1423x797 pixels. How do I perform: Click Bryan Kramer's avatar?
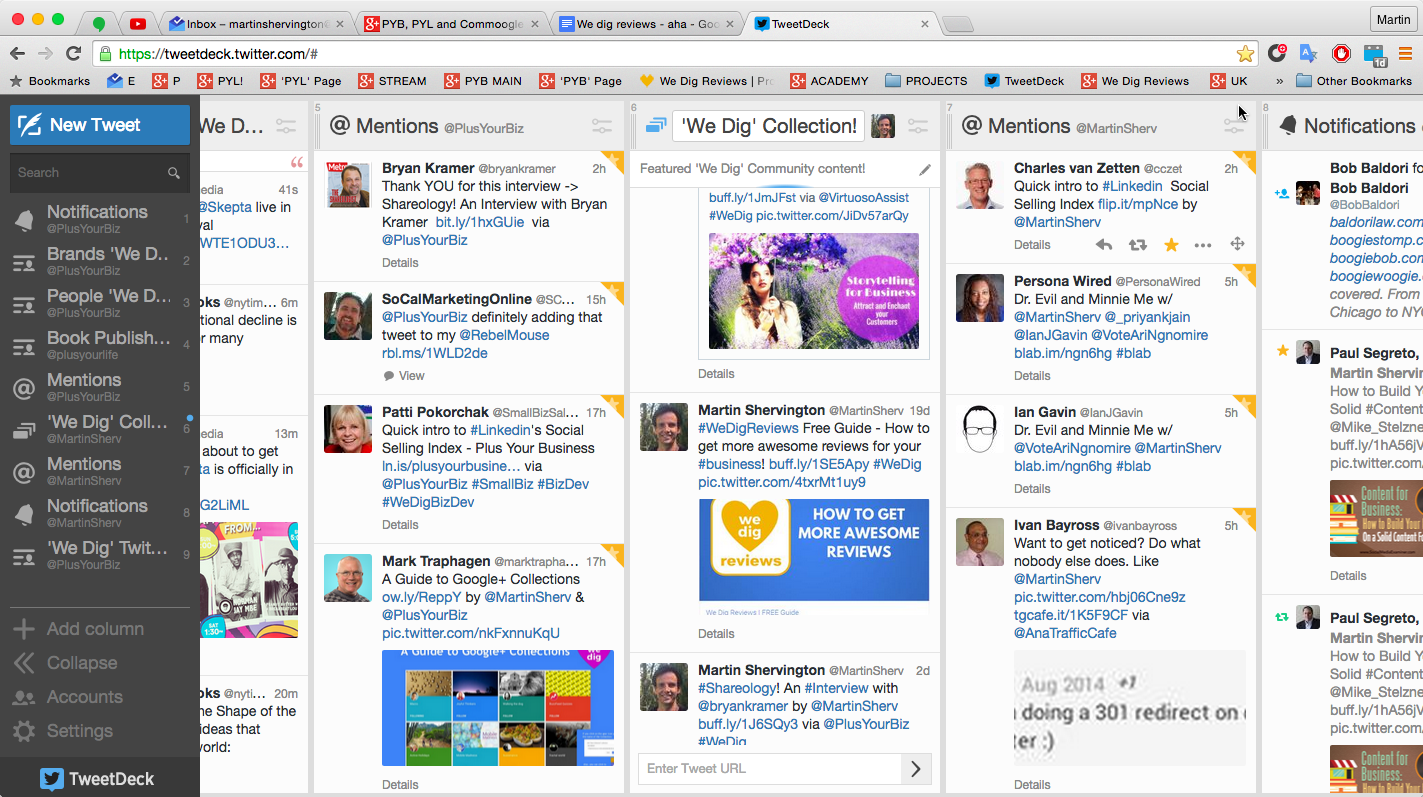(x=348, y=184)
